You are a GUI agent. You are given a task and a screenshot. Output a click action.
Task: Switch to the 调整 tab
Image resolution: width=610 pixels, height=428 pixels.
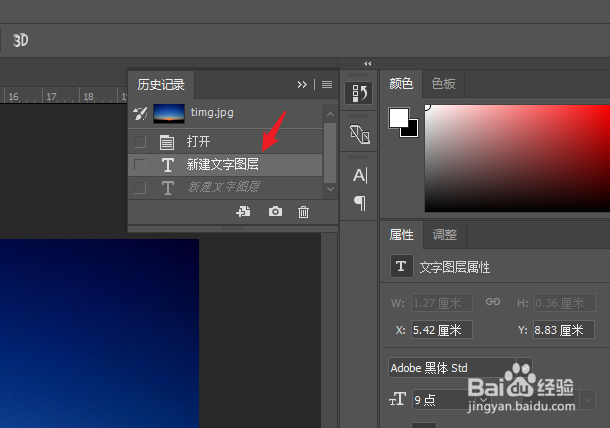coord(445,235)
